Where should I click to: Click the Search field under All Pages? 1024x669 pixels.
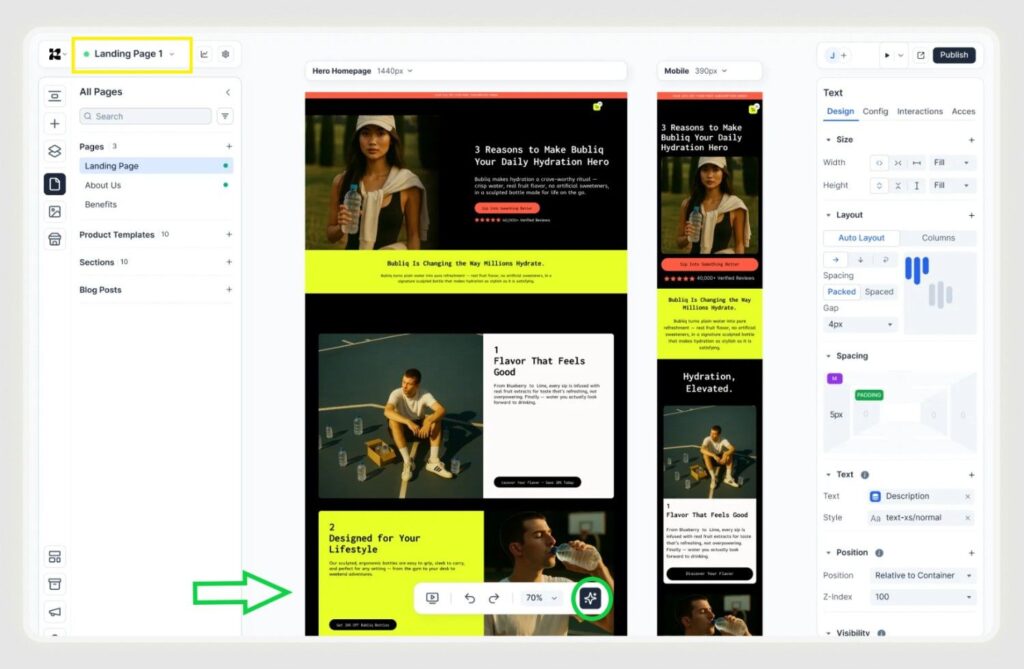[x=145, y=116]
